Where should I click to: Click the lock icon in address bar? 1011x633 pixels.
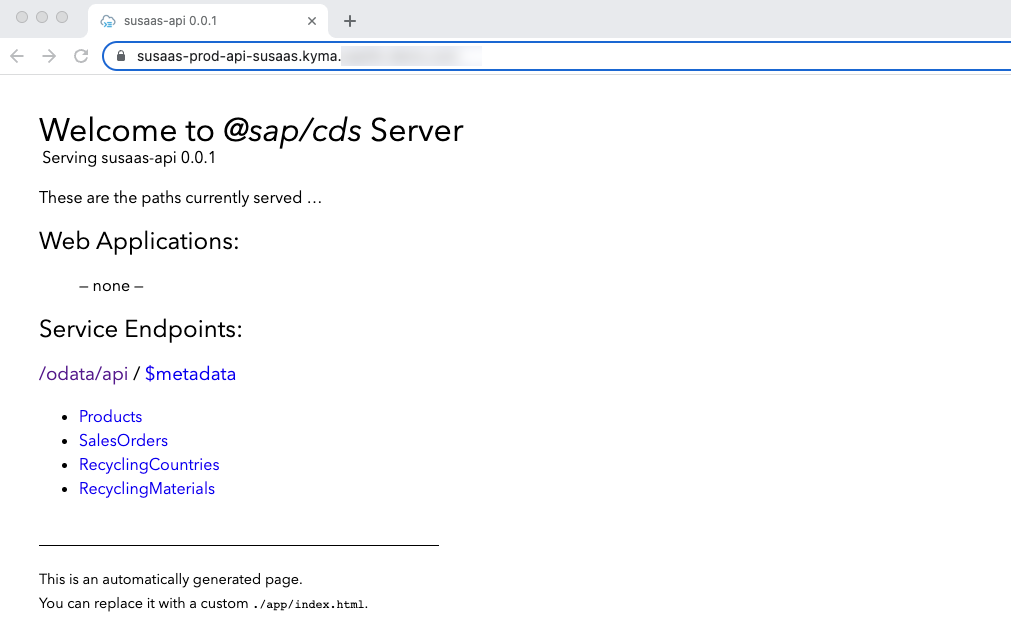pyautogui.click(x=121, y=56)
